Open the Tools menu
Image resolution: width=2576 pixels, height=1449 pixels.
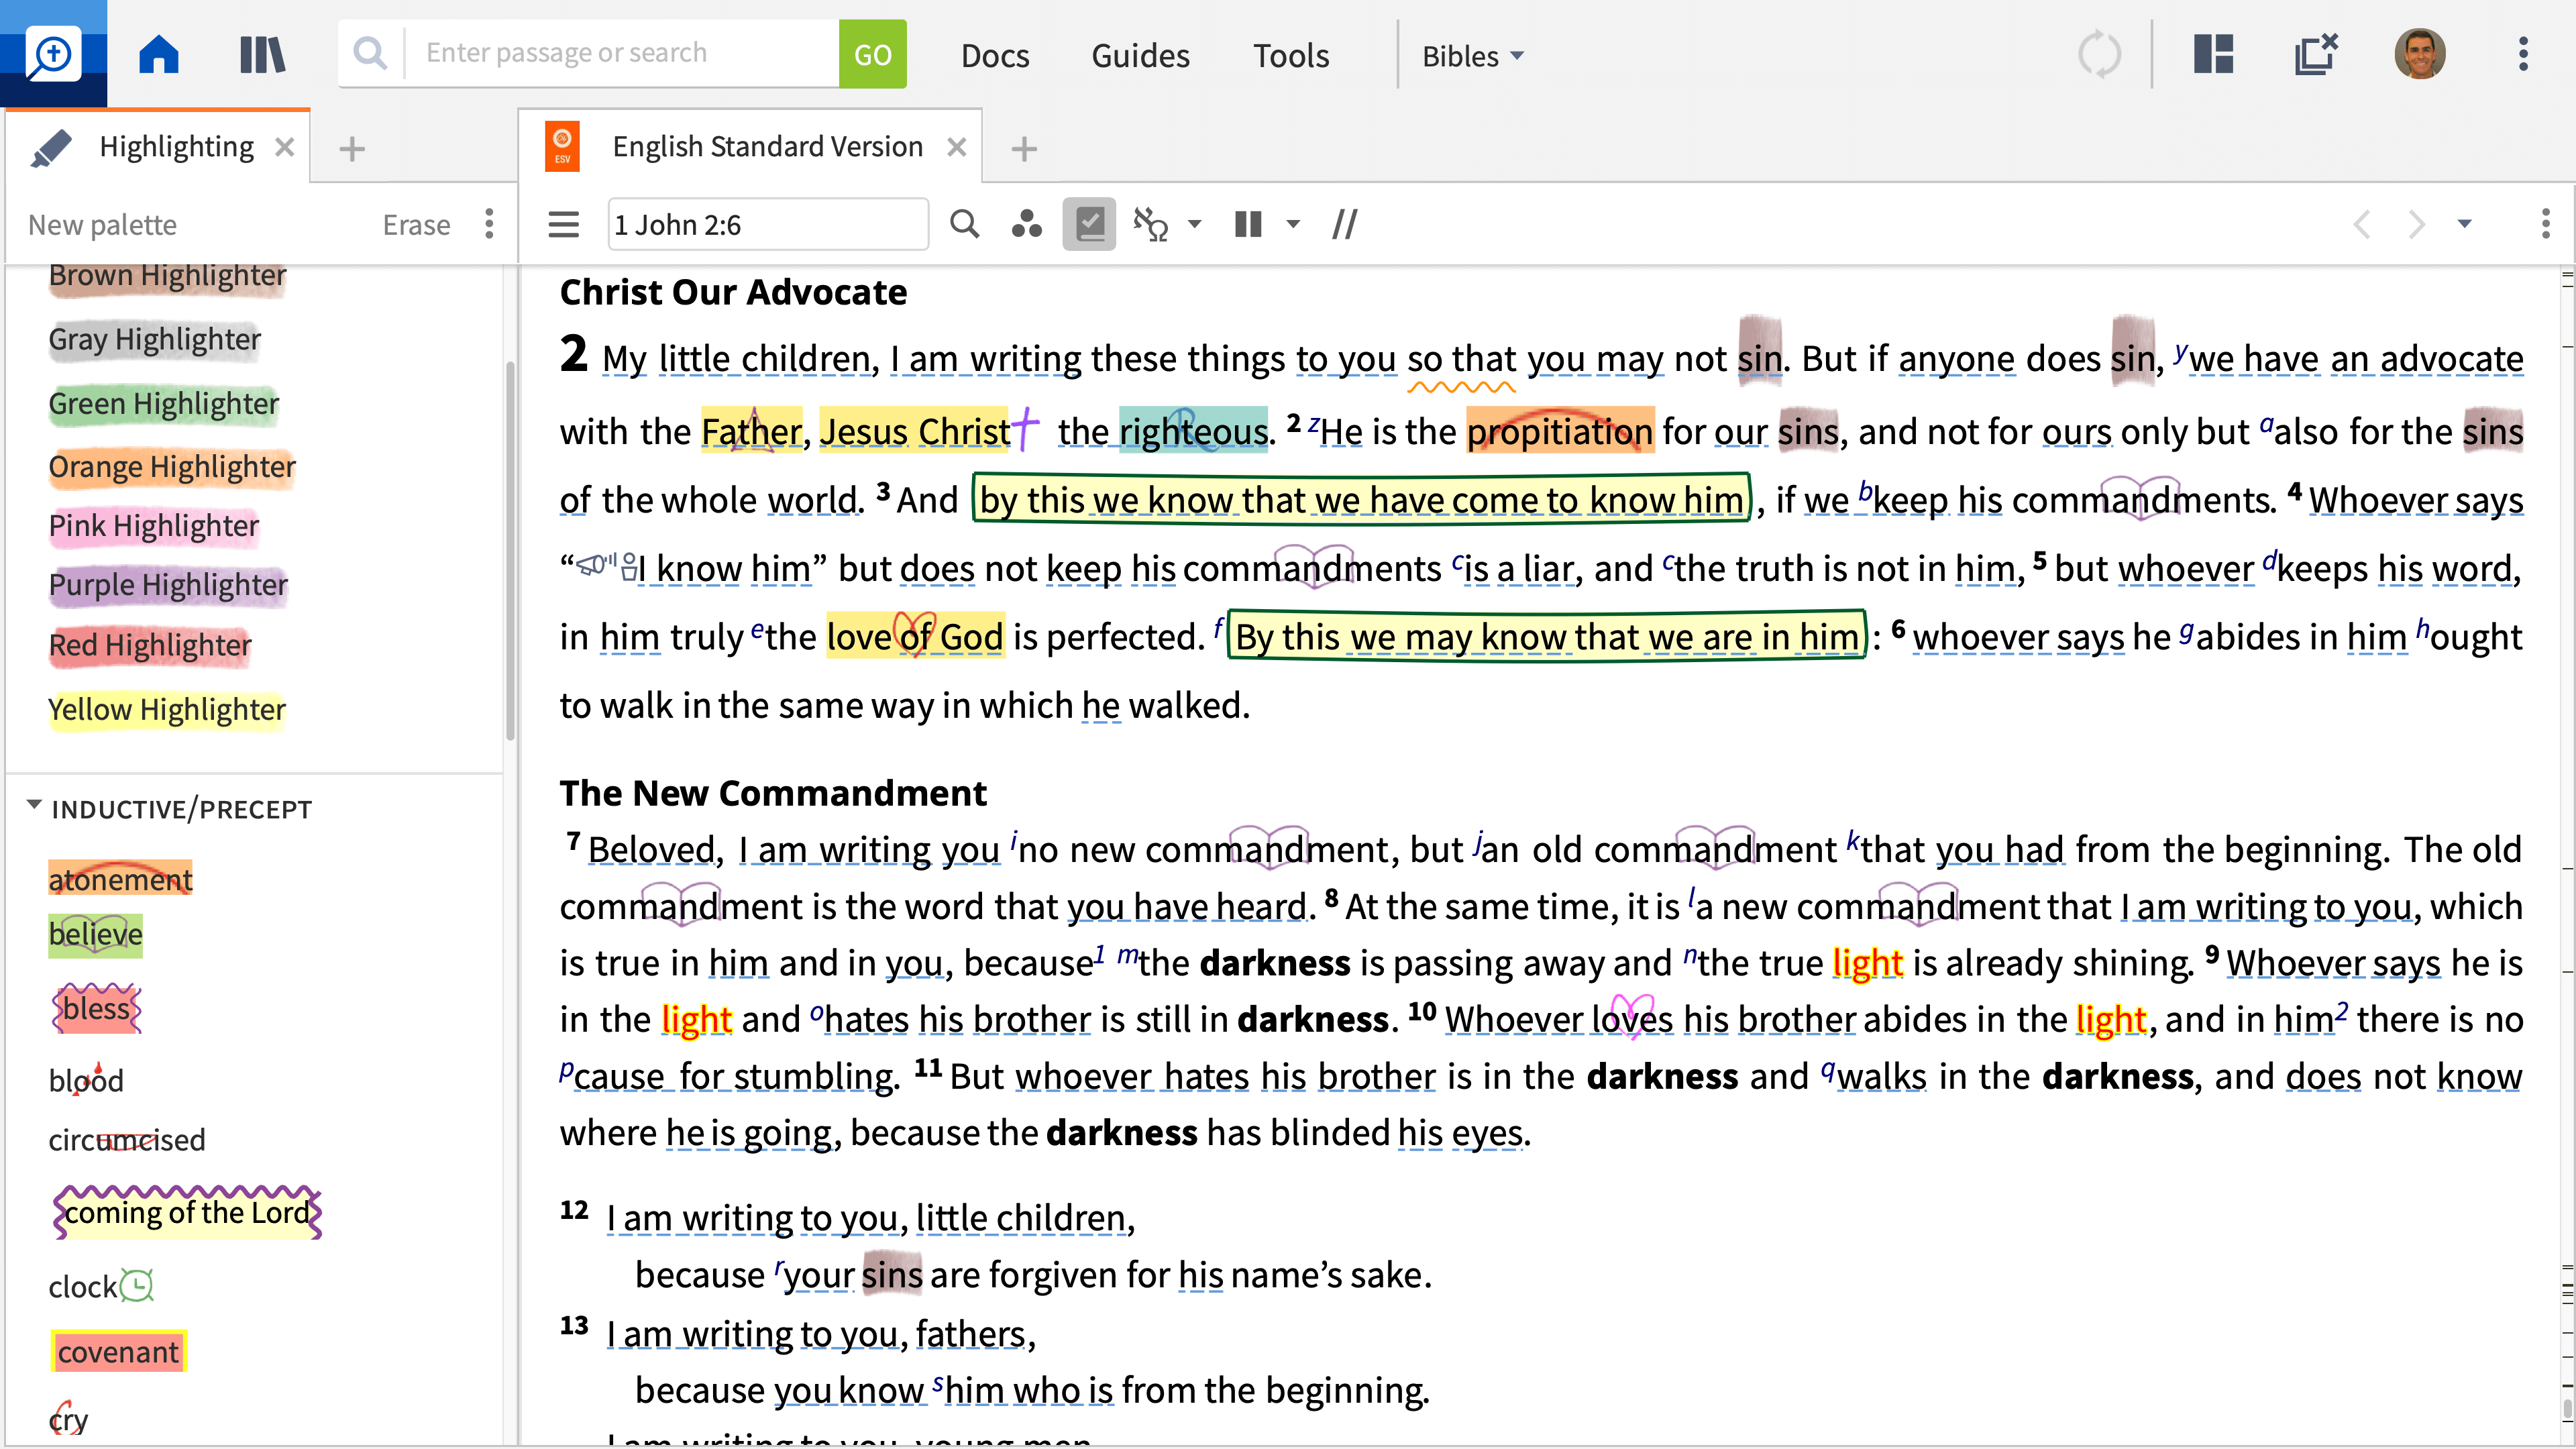pos(1291,56)
